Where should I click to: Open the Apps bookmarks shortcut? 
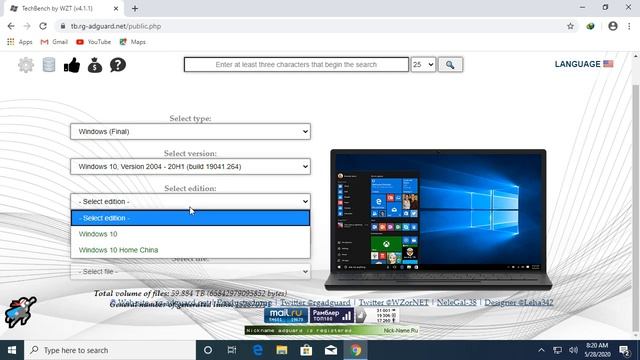click(x=20, y=42)
